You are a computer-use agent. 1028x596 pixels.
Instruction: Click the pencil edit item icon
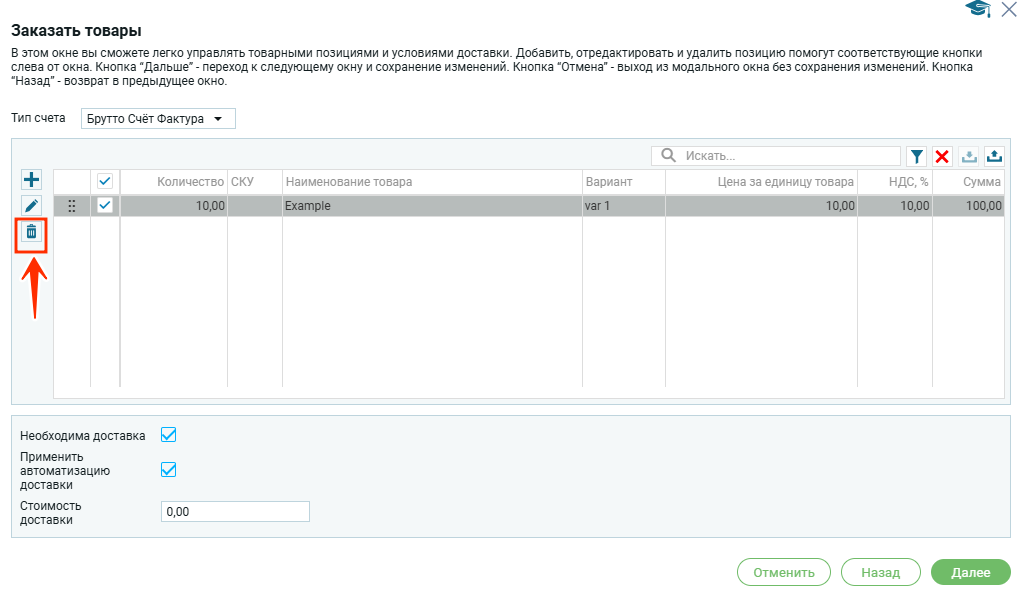(31, 206)
